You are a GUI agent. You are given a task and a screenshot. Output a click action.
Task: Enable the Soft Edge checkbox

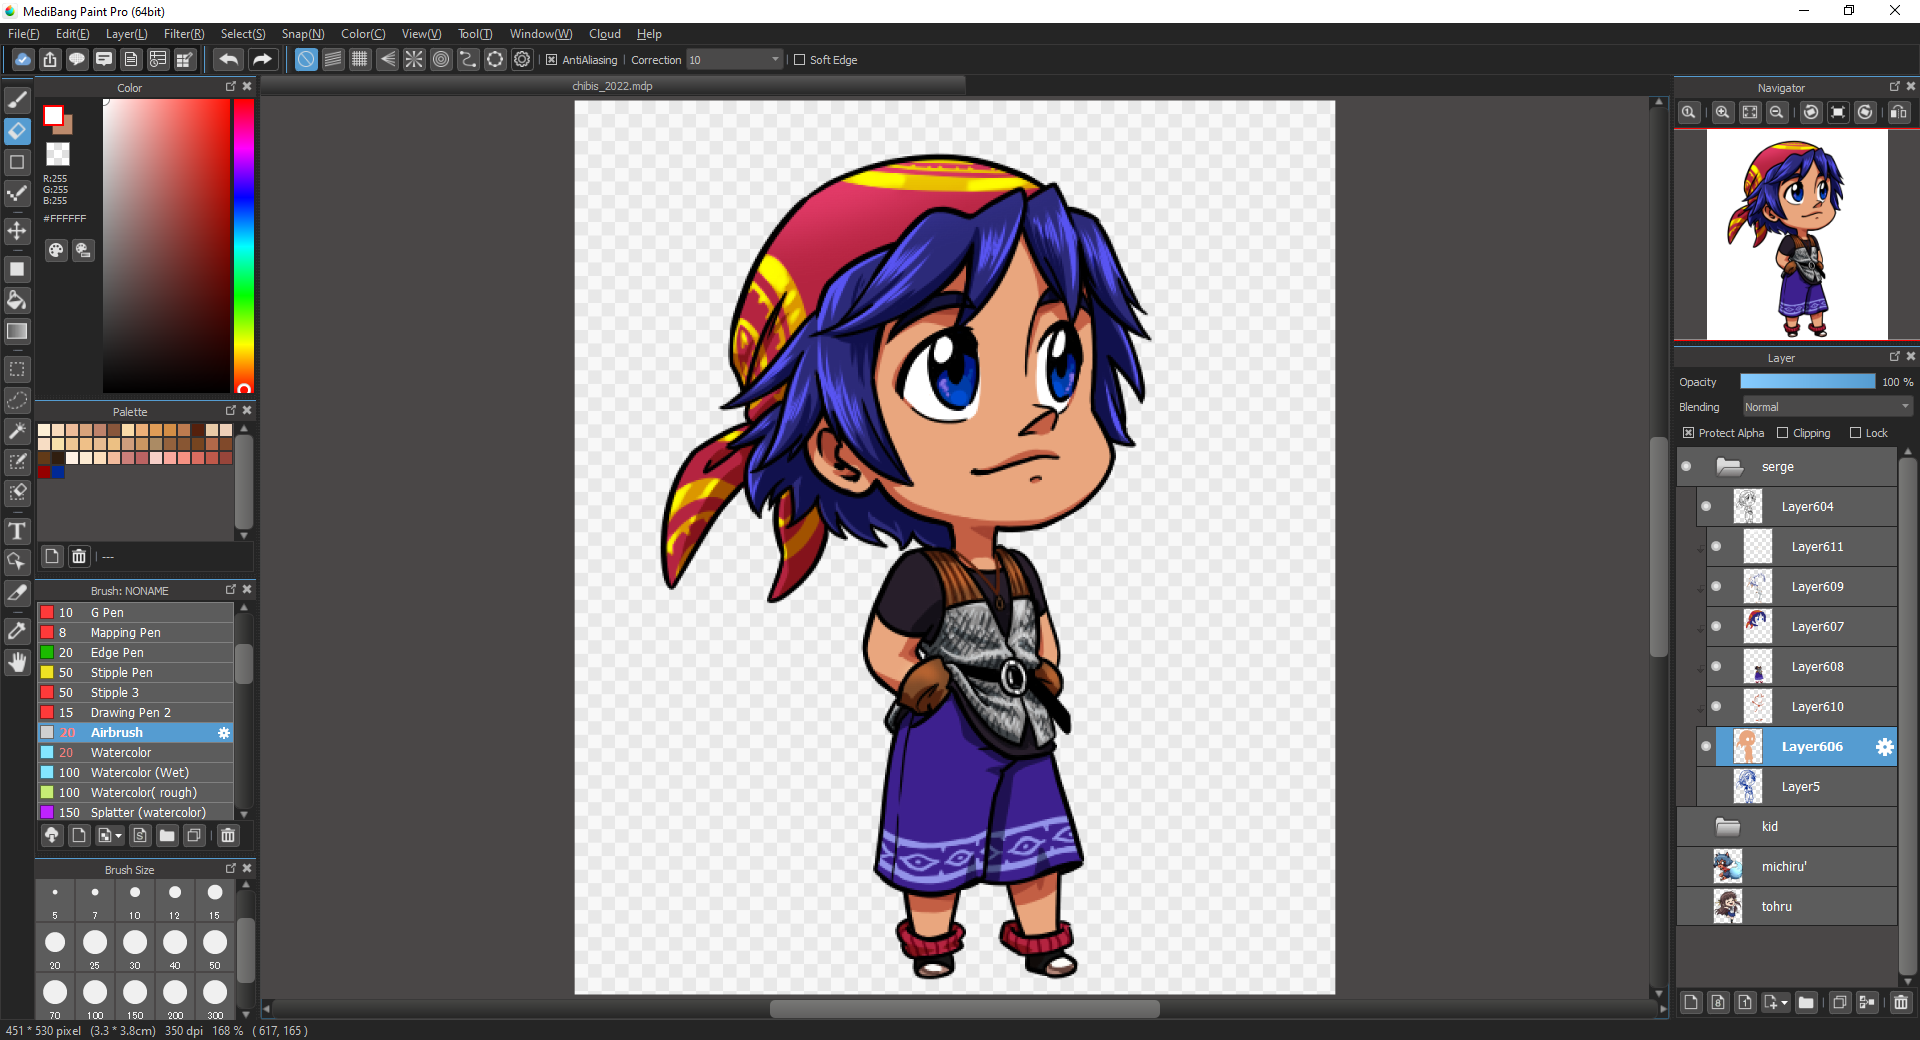point(799,60)
